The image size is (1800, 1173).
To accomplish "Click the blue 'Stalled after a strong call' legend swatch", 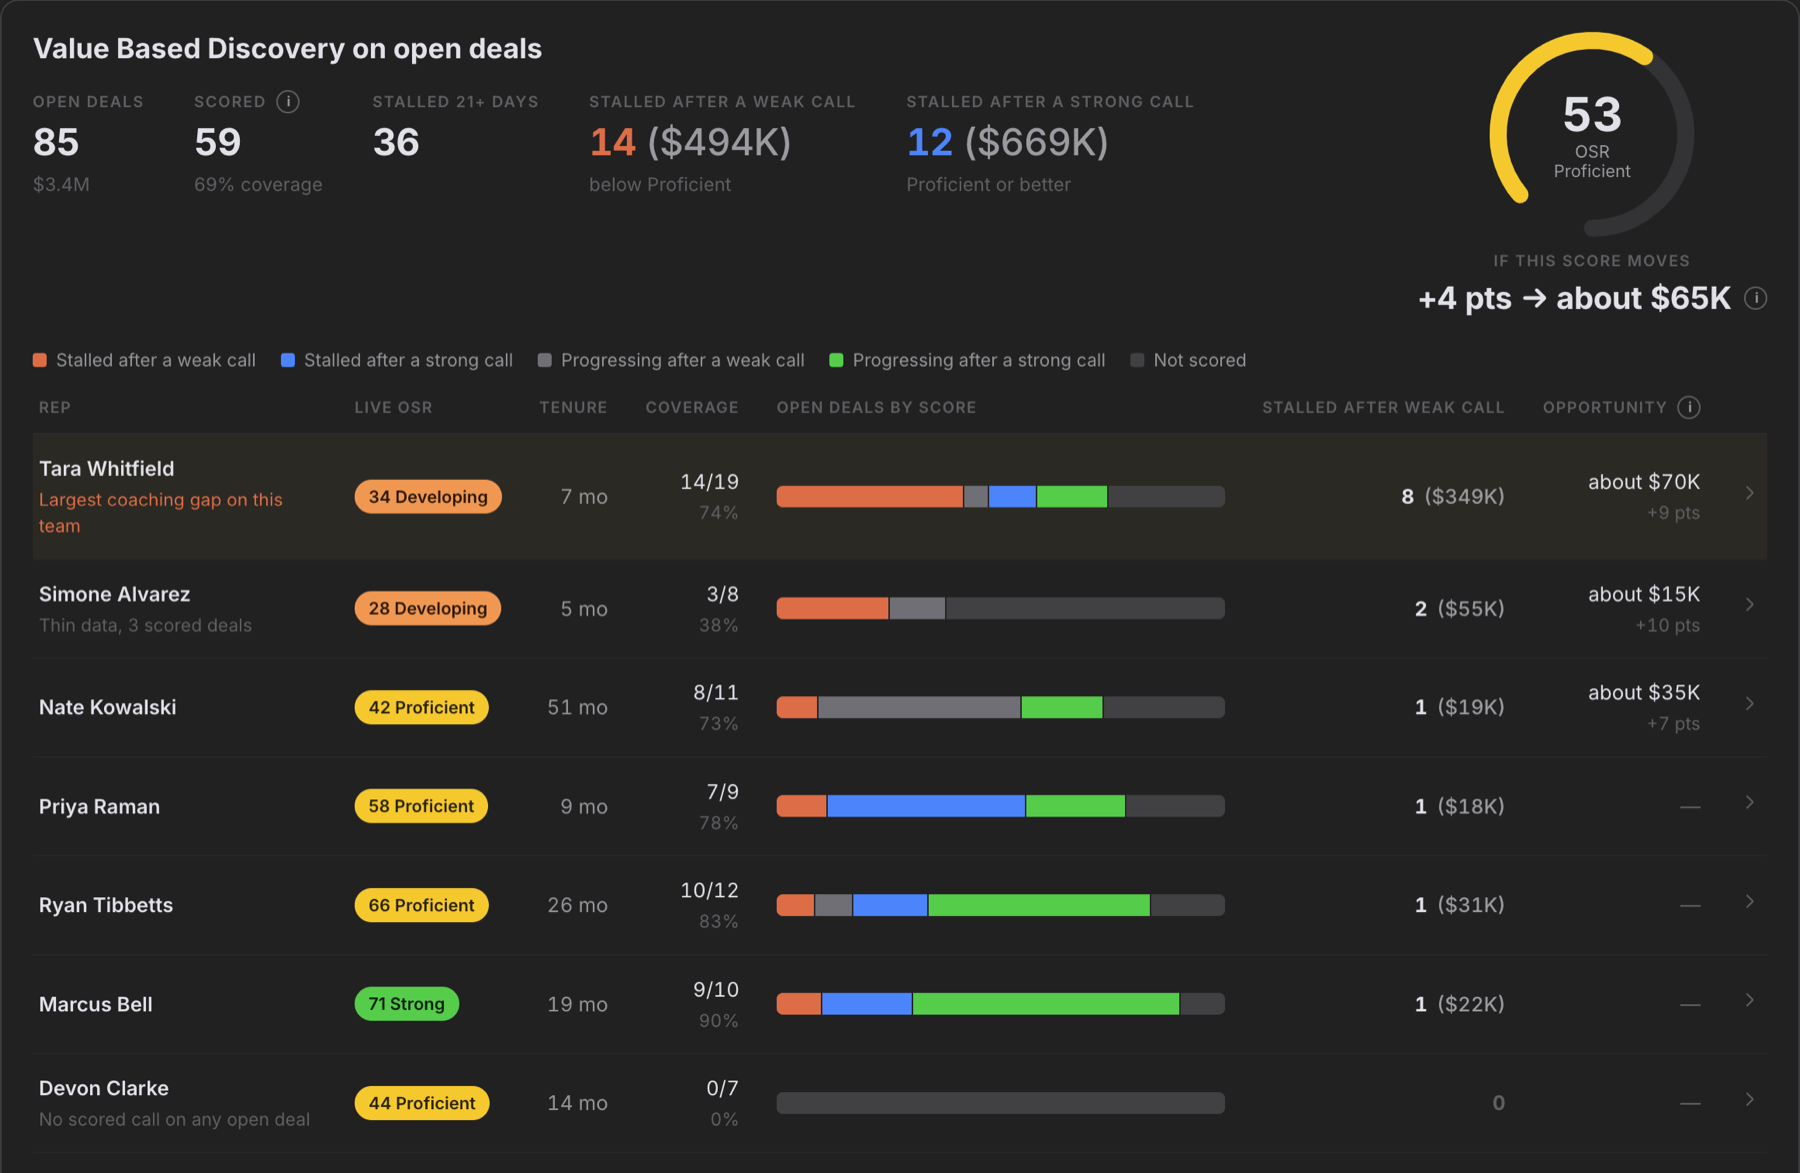I will pyautogui.click(x=288, y=360).
